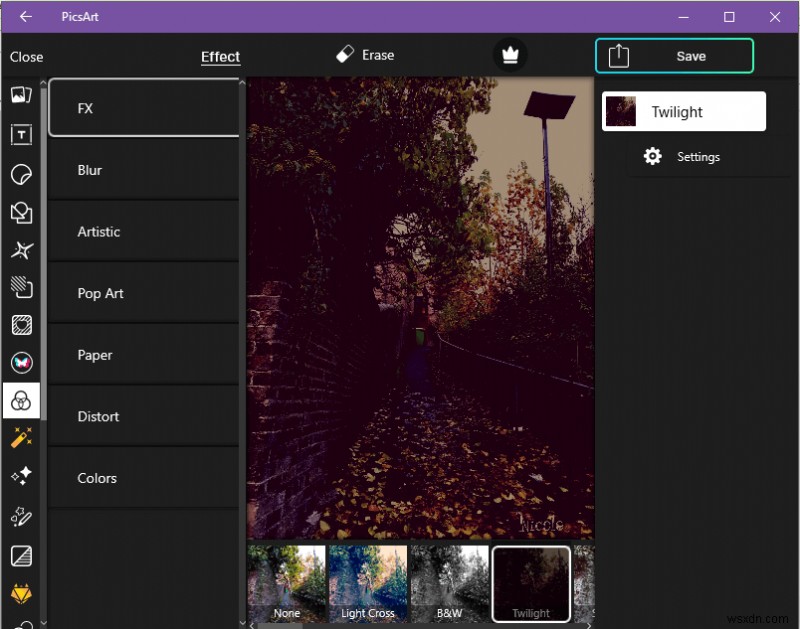This screenshot has width=800, height=629.
Task: Open the sparkle stars tool
Action: click(x=21, y=476)
